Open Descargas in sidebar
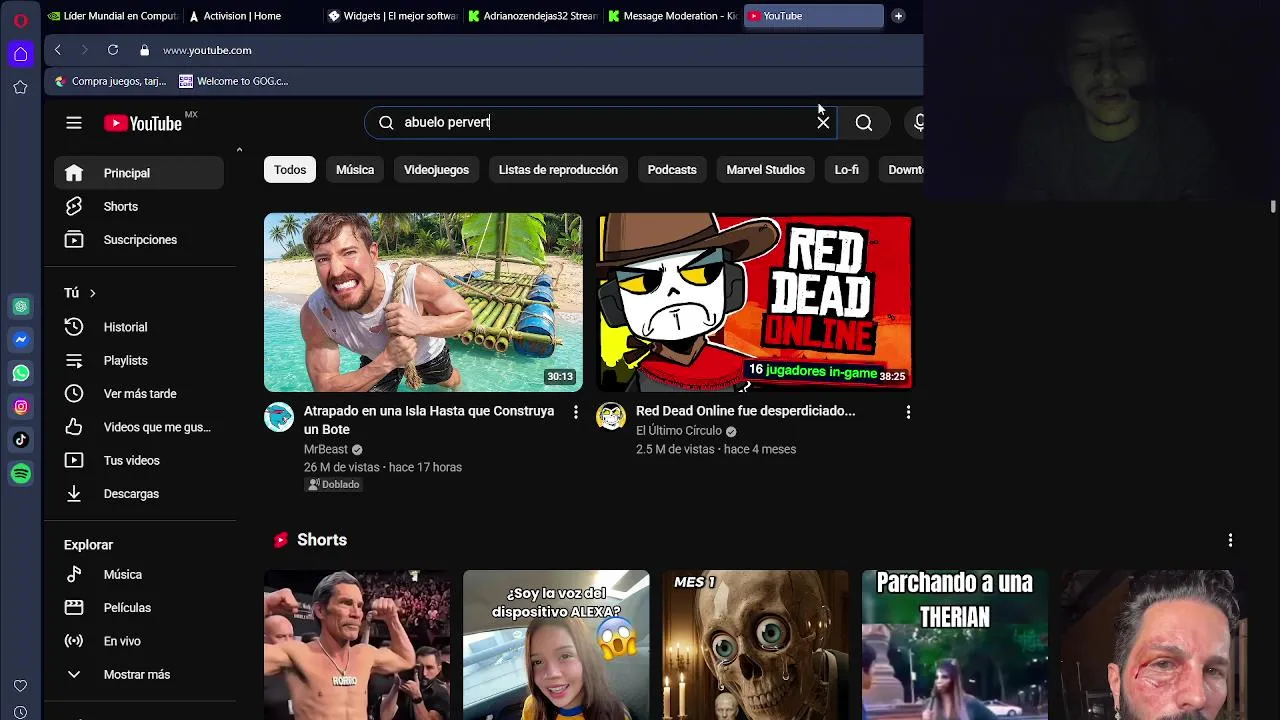Screen dimensions: 1280x720 click(x=139, y=494)
